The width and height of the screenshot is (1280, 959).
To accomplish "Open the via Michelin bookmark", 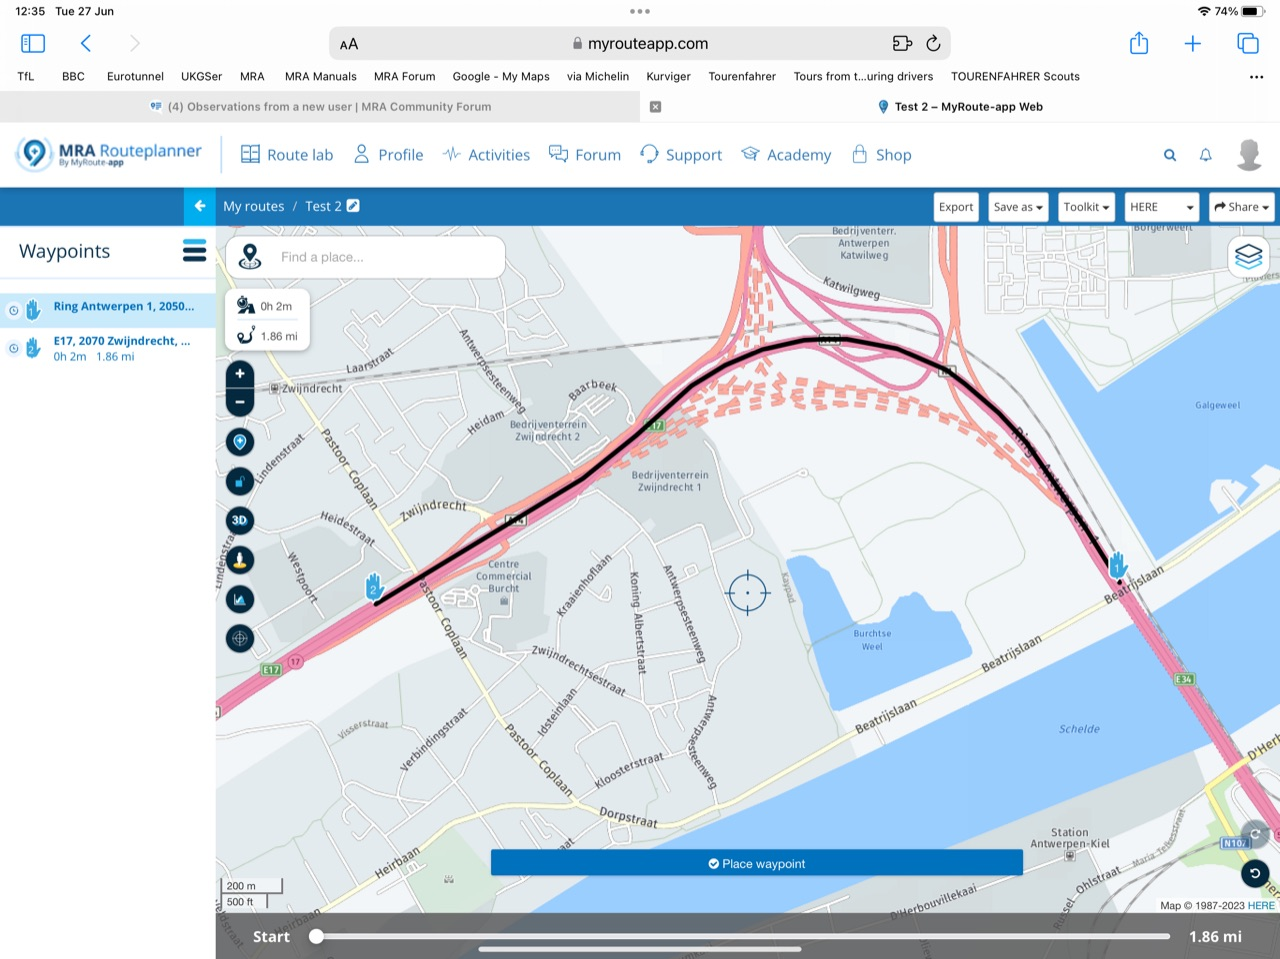I will click(598, 76).
